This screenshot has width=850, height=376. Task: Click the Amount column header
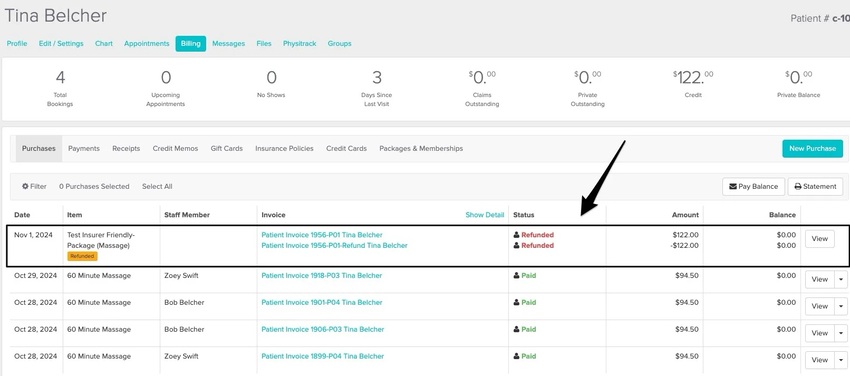[x=685, y=215]
